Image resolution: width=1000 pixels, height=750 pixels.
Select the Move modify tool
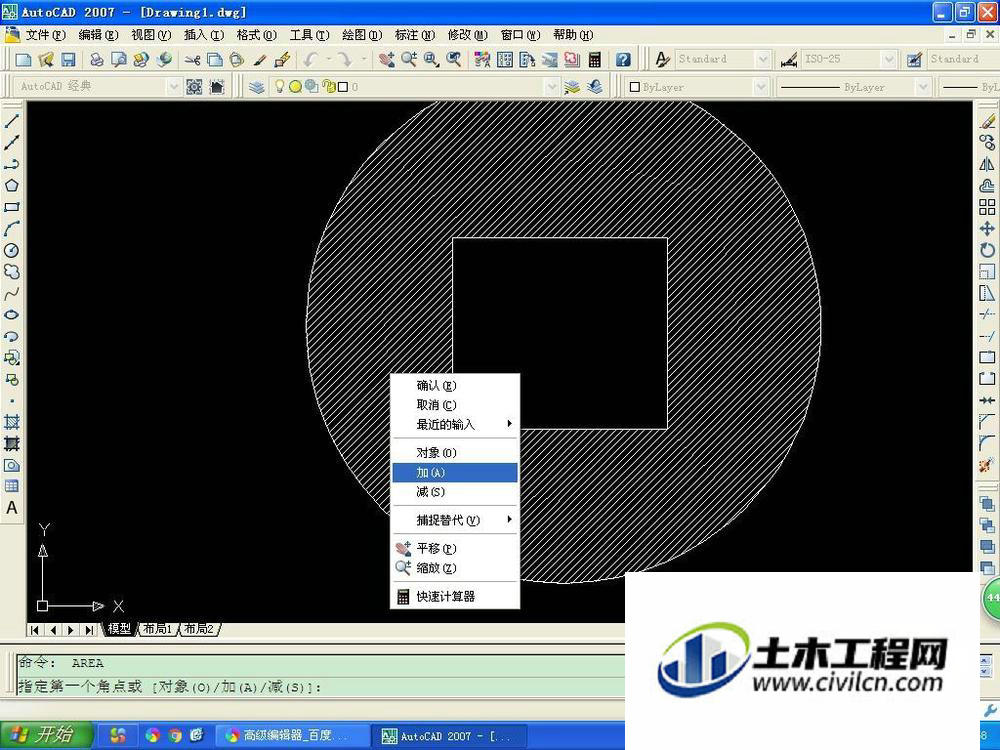coord(987,228)
